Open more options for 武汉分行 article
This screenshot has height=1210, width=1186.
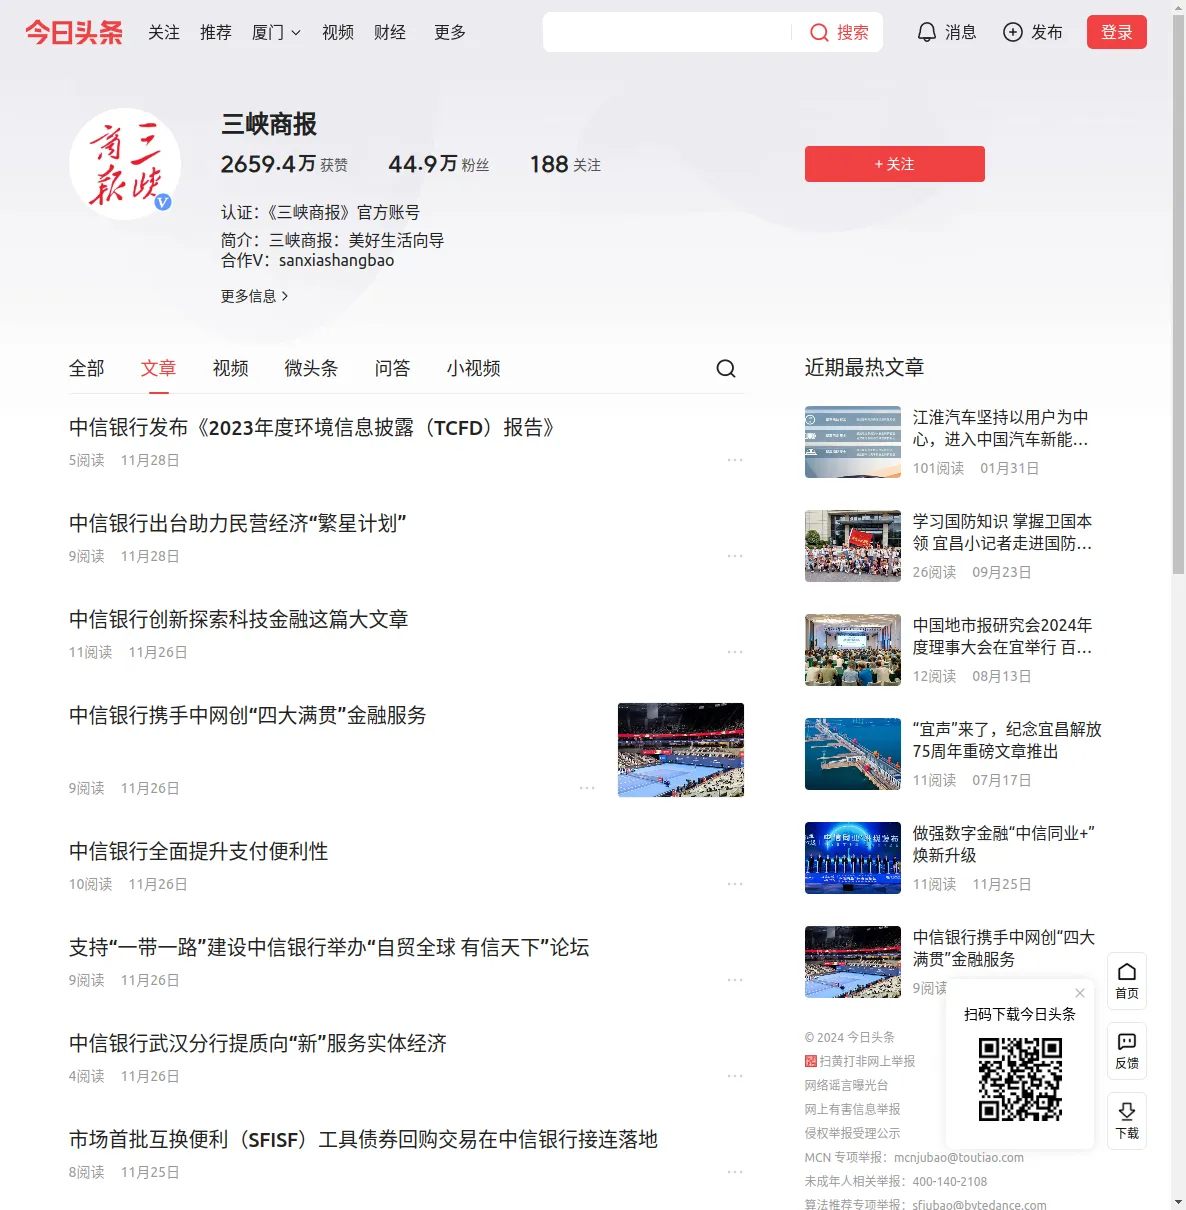pos(735,1076)
